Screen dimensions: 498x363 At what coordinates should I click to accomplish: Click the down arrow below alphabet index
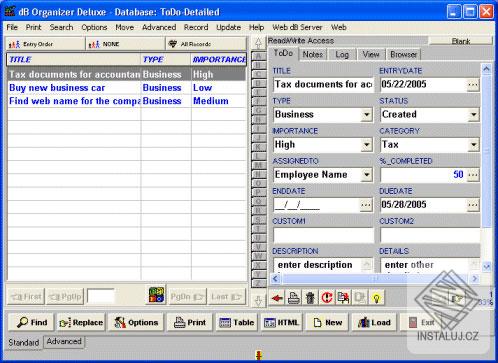(258, 300)
